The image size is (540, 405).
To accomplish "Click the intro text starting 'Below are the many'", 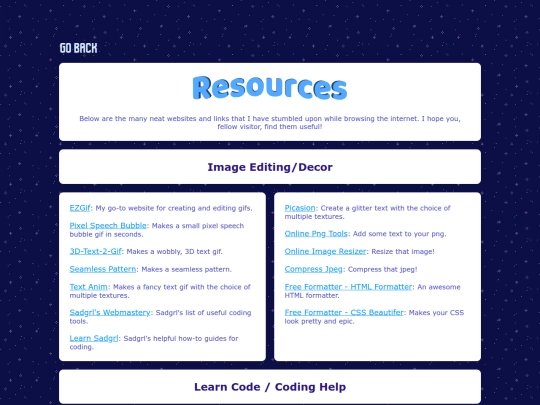I will pos(270,123).
